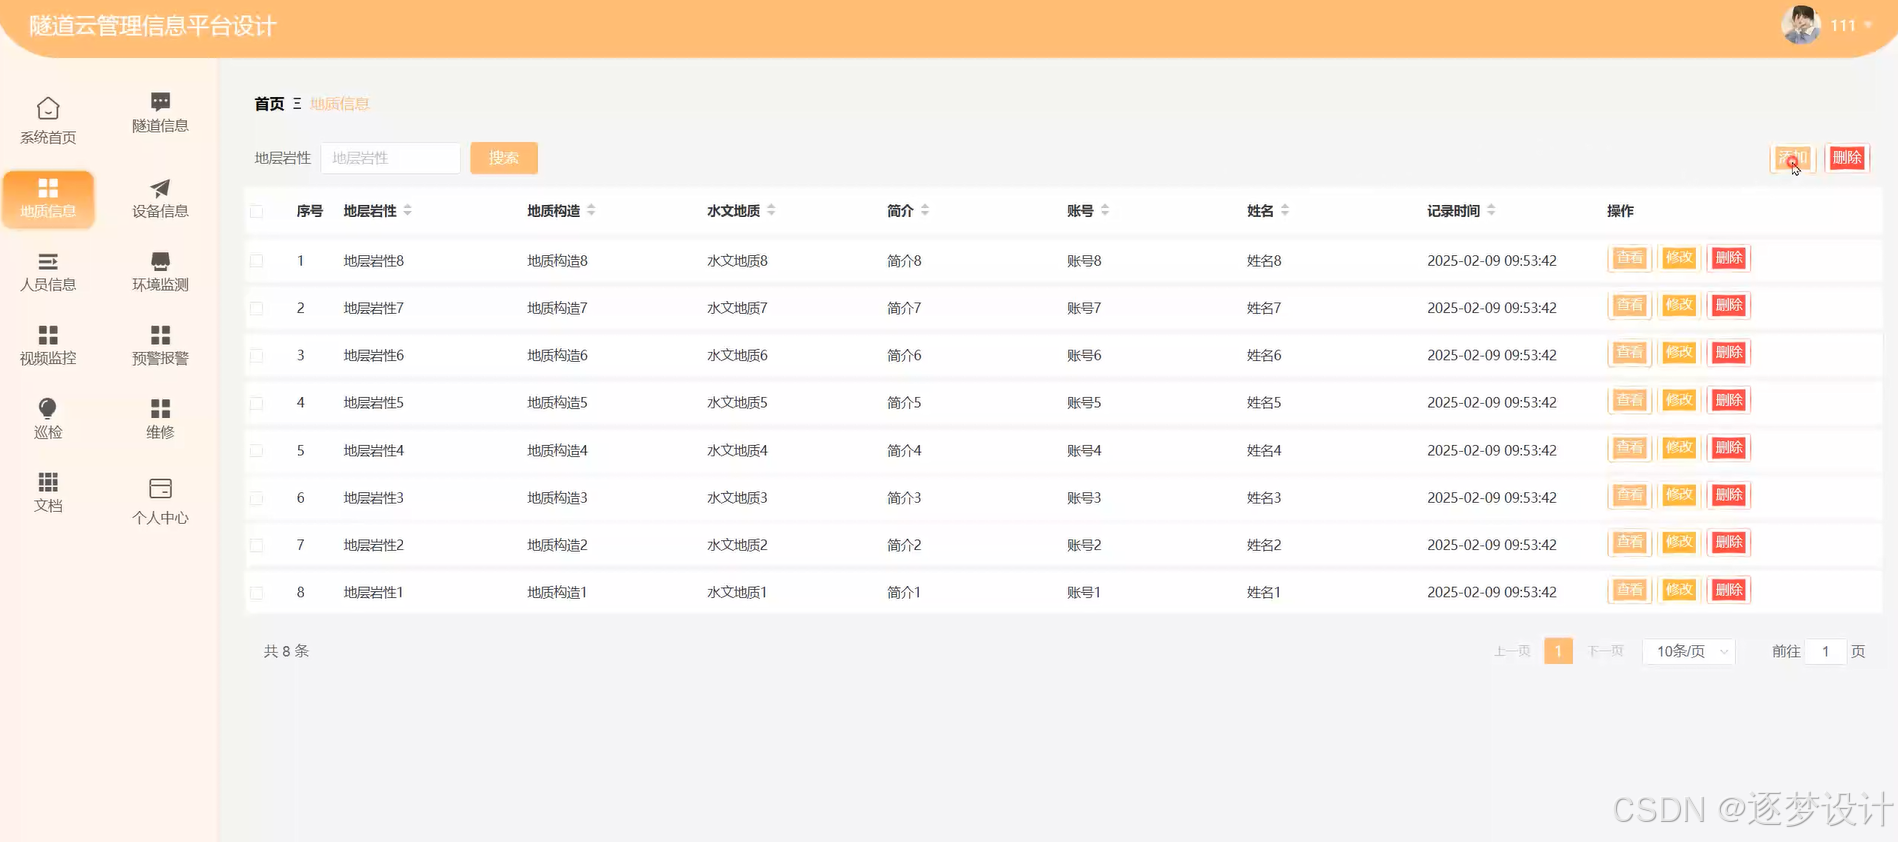Click 修改 for row 地层岩性6
Image resolution: width=1898 pixels, height=842 pixels.
(x=1679, y=352)
